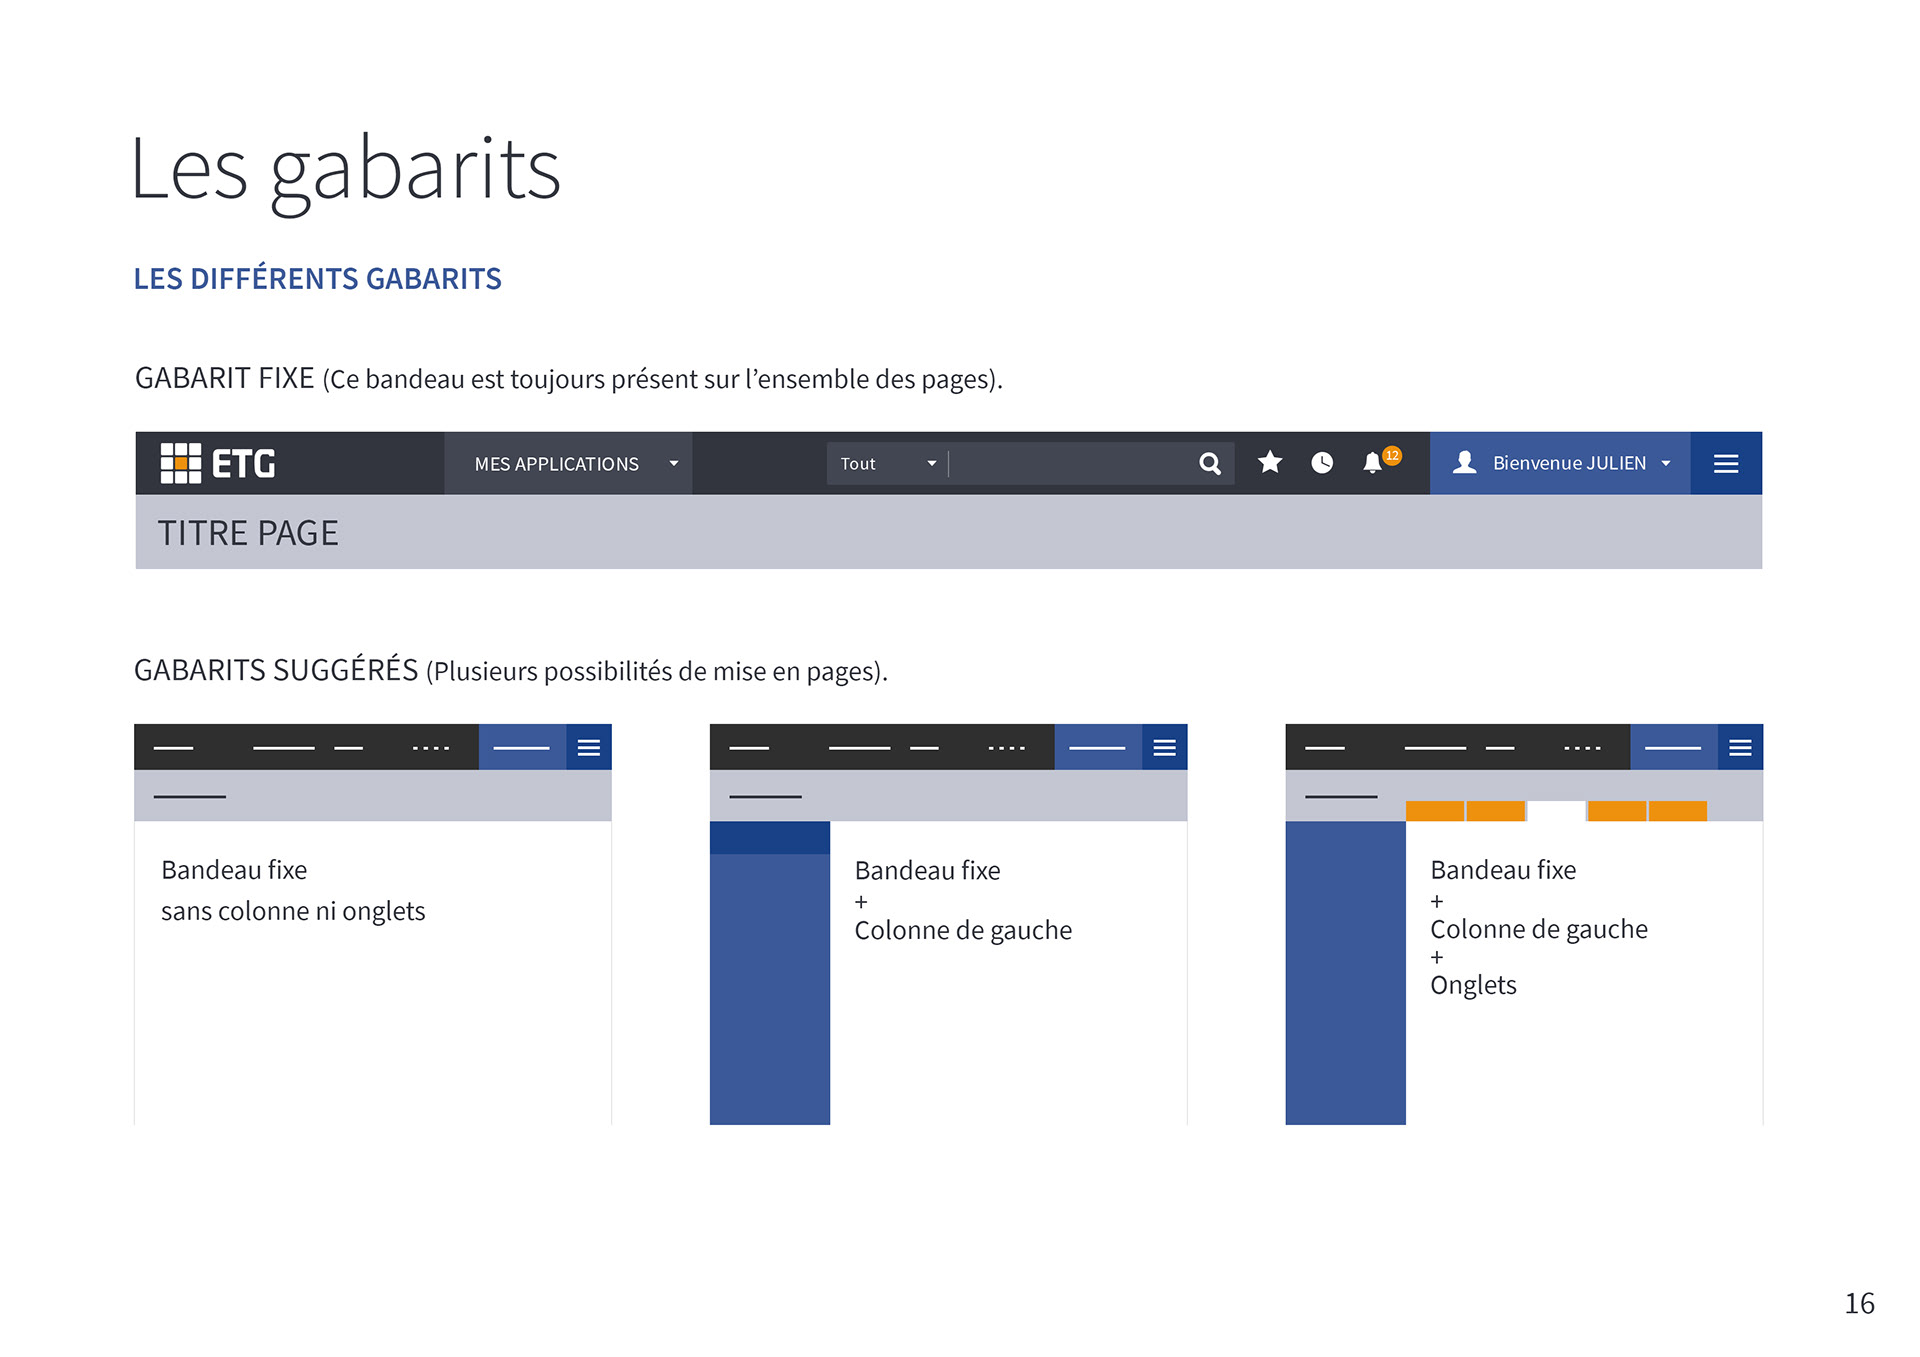
Task: Click the search magnifier icon
Action: (x=1209, y=463)
